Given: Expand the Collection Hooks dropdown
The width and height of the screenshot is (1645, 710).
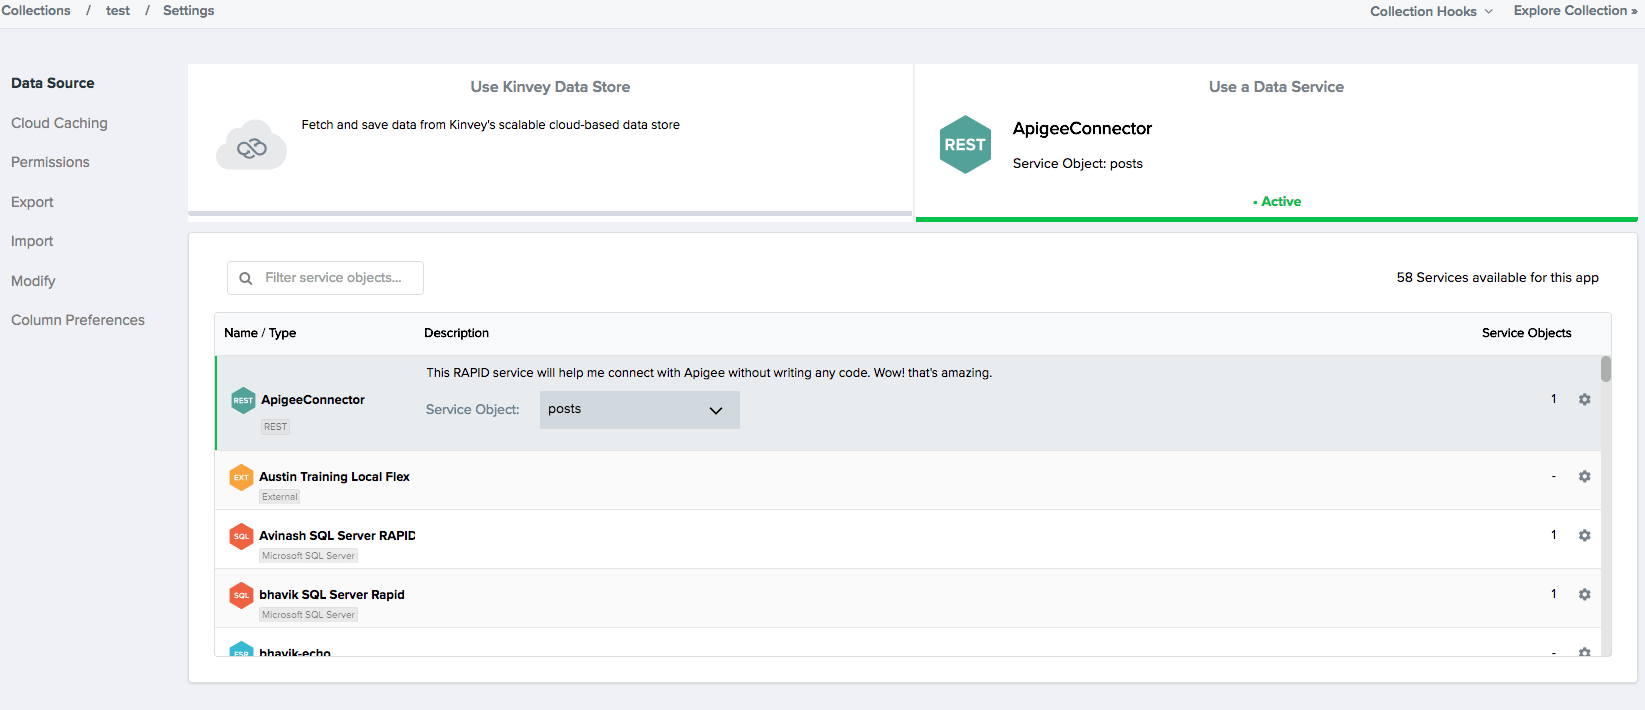Looking at the screenshot, I should (x=1430, y=11).
